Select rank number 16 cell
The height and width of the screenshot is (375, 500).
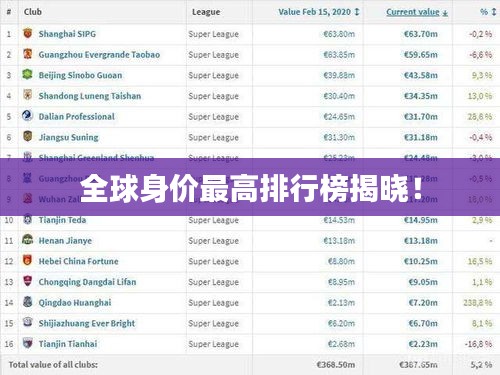(9, 344)
